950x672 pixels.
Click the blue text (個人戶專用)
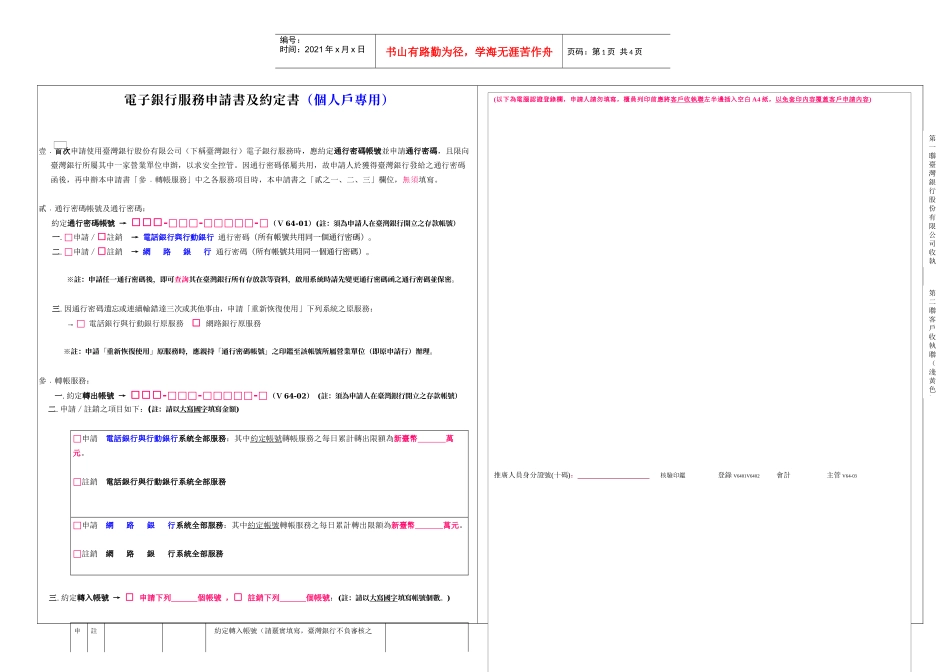(347, 100)
